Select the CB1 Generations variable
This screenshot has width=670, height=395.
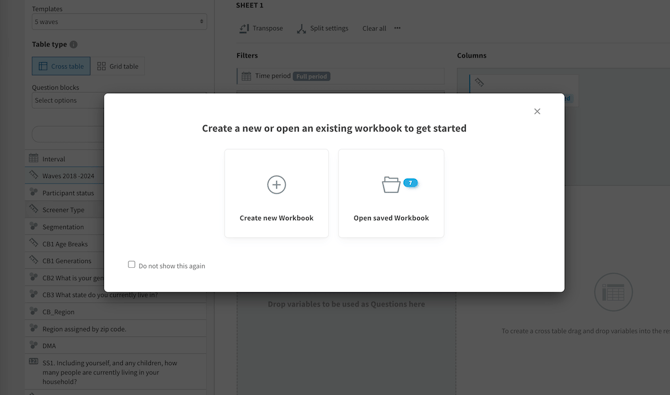(66, 261)
